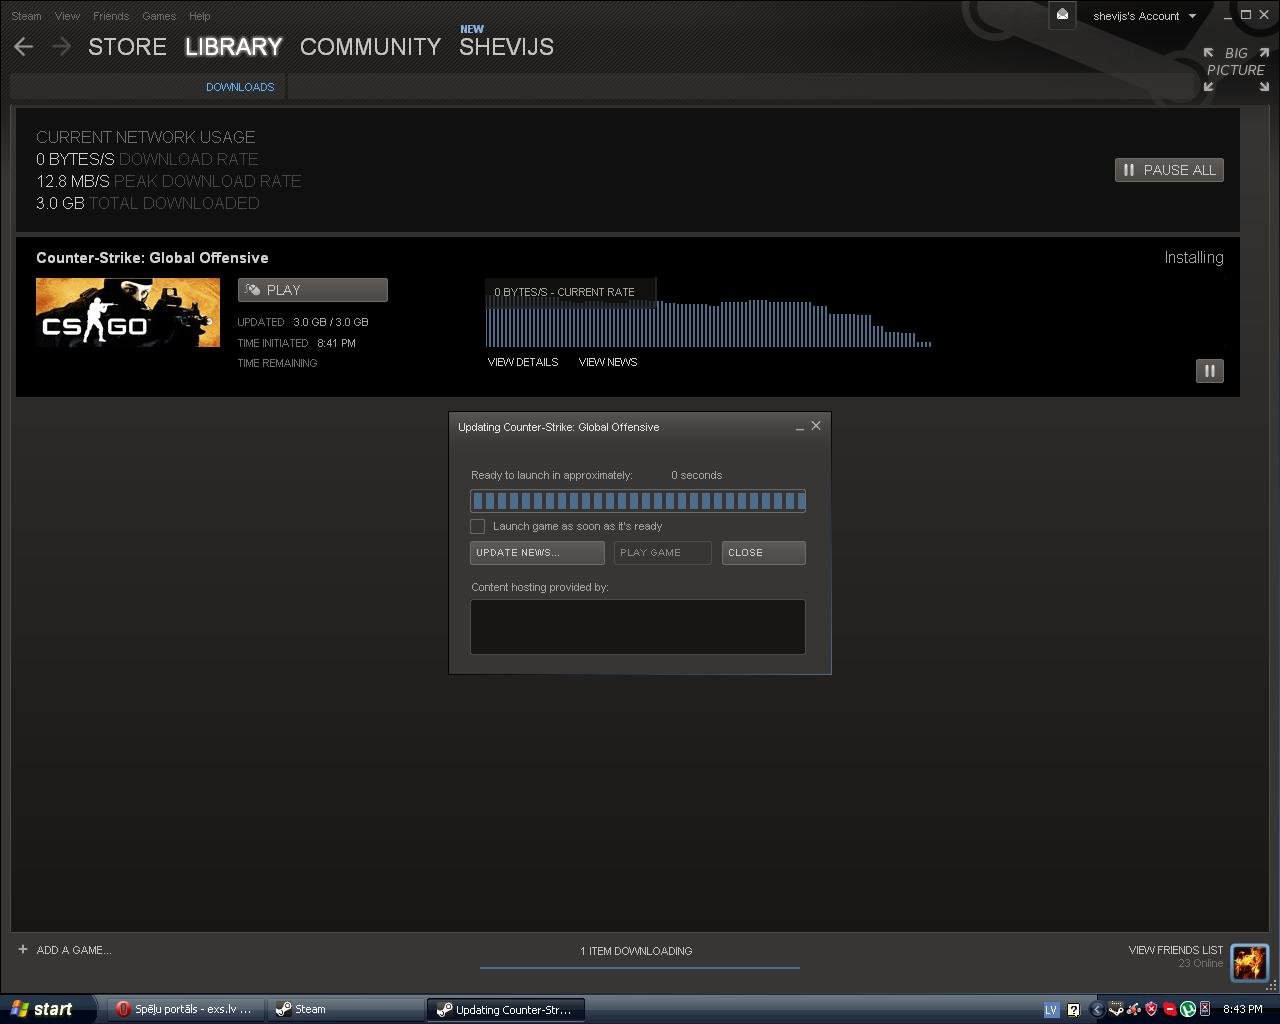Minimize the Updating Counter-Strike dialog
This screenshot has height=1024, width=1280.
(x=799, y=427)
